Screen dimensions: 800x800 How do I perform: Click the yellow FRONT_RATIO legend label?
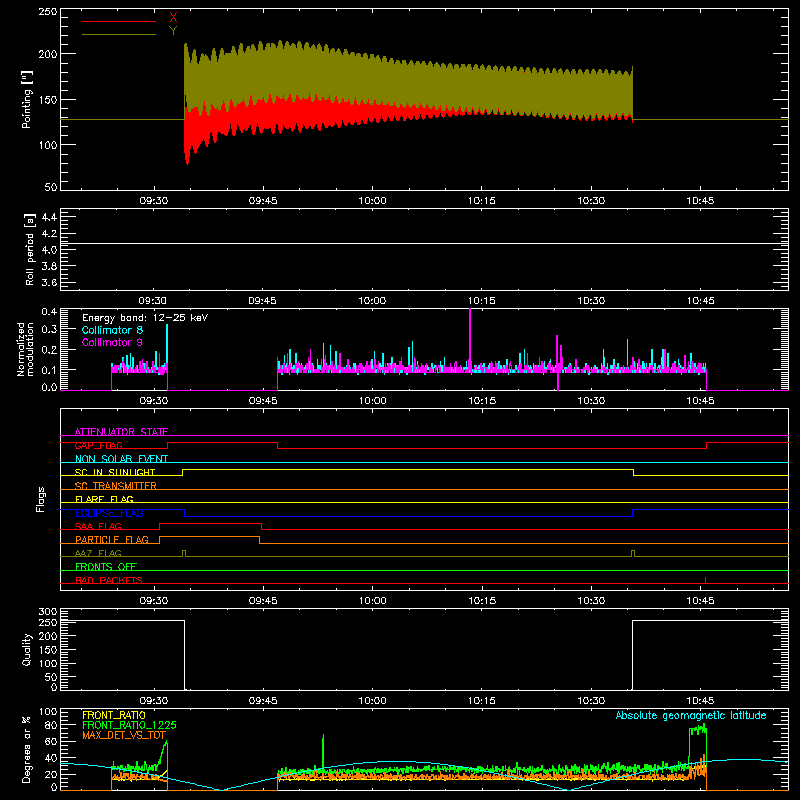114,715
